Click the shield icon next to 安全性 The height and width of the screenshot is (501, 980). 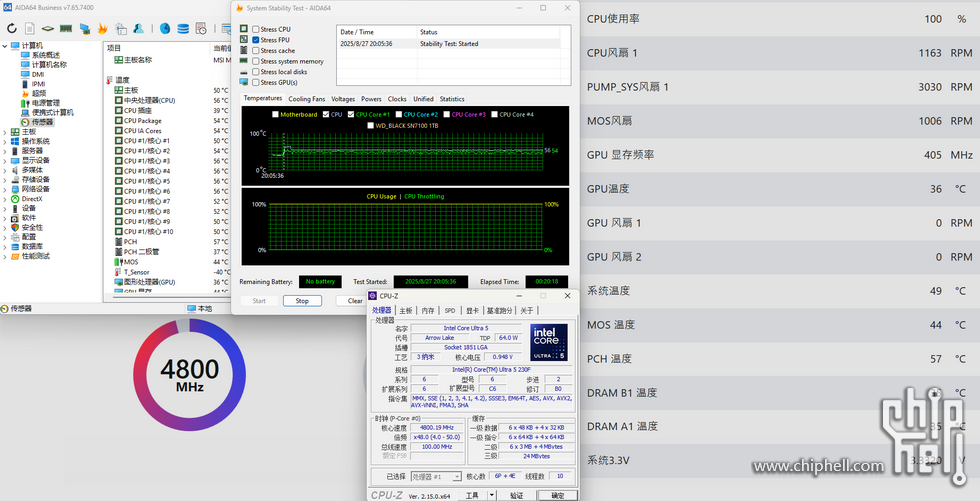pos(15,227)
